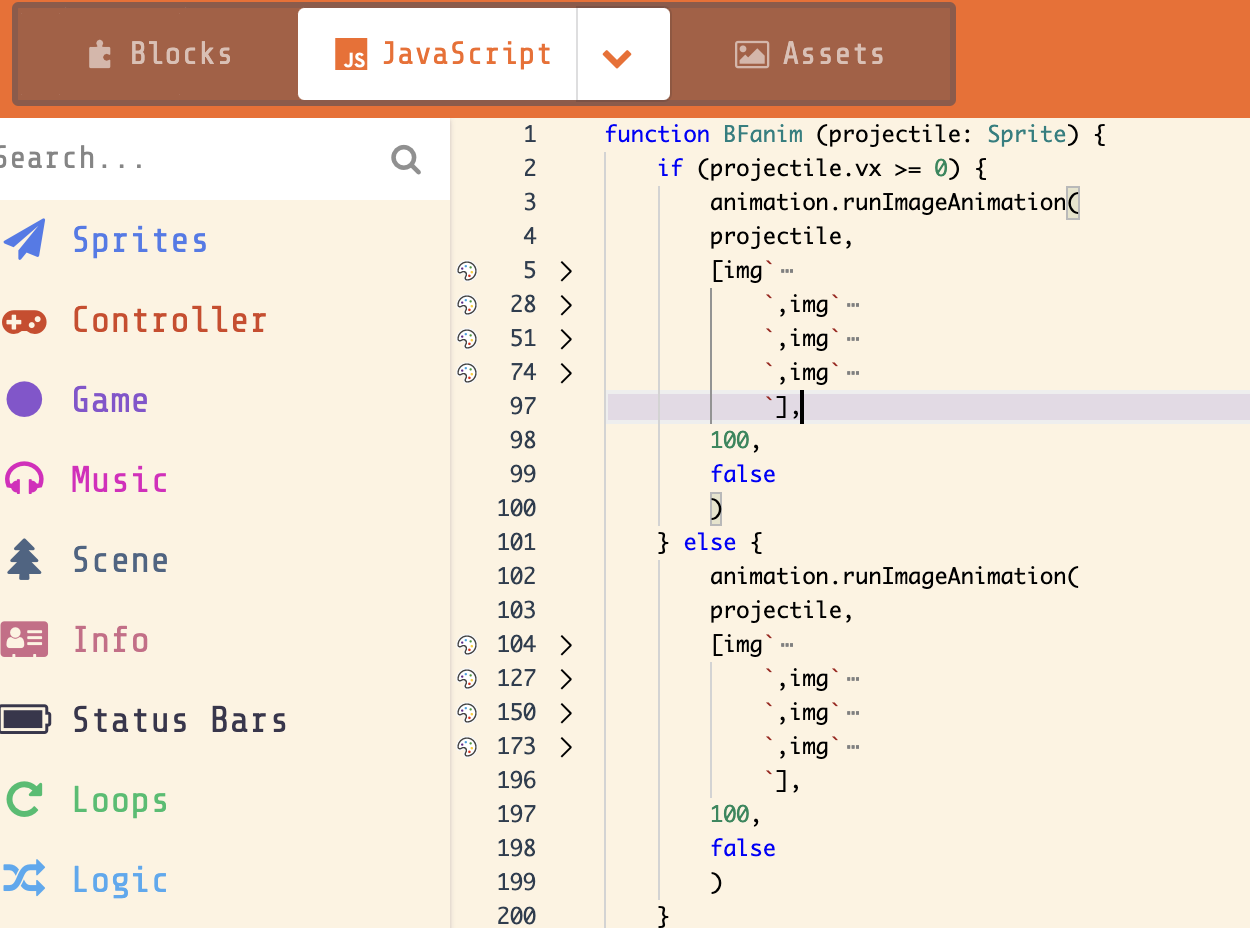The height and width of the screenshot is (928, 1250).
Task: Click the purple Game circle icon
Action: [x=25, y=400]
